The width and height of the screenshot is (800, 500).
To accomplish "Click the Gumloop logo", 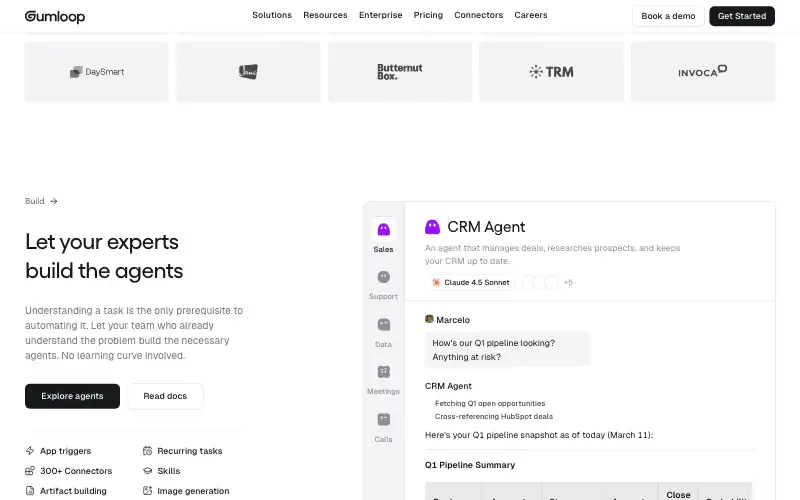I will point(55,16).
